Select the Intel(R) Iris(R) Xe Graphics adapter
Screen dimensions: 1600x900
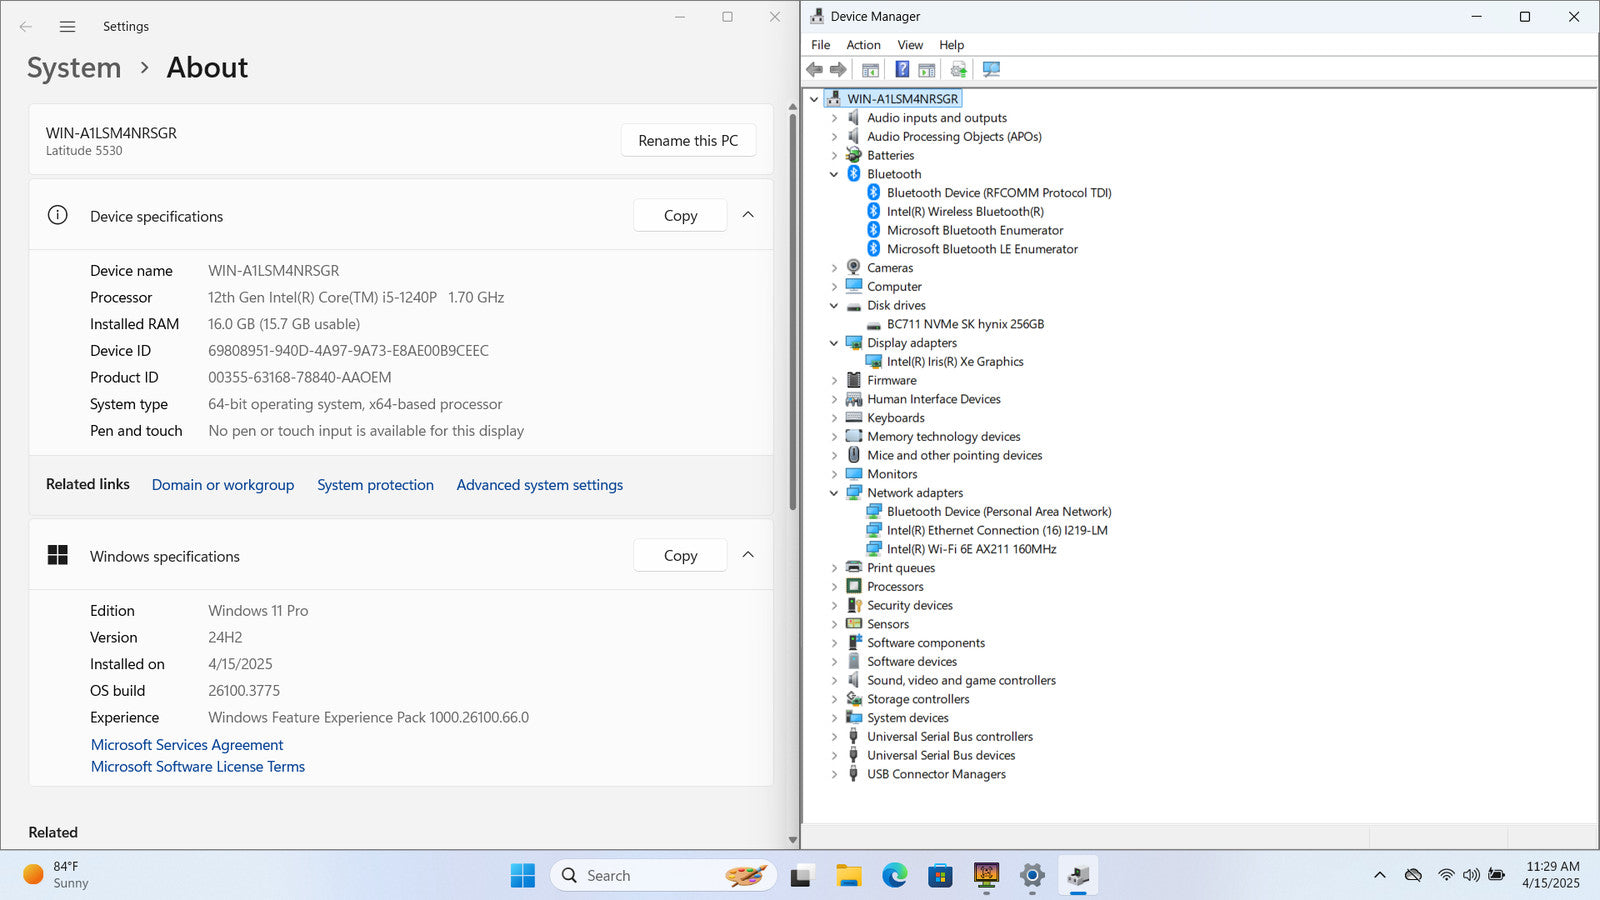pyautogui.click(x=955, y=362)
